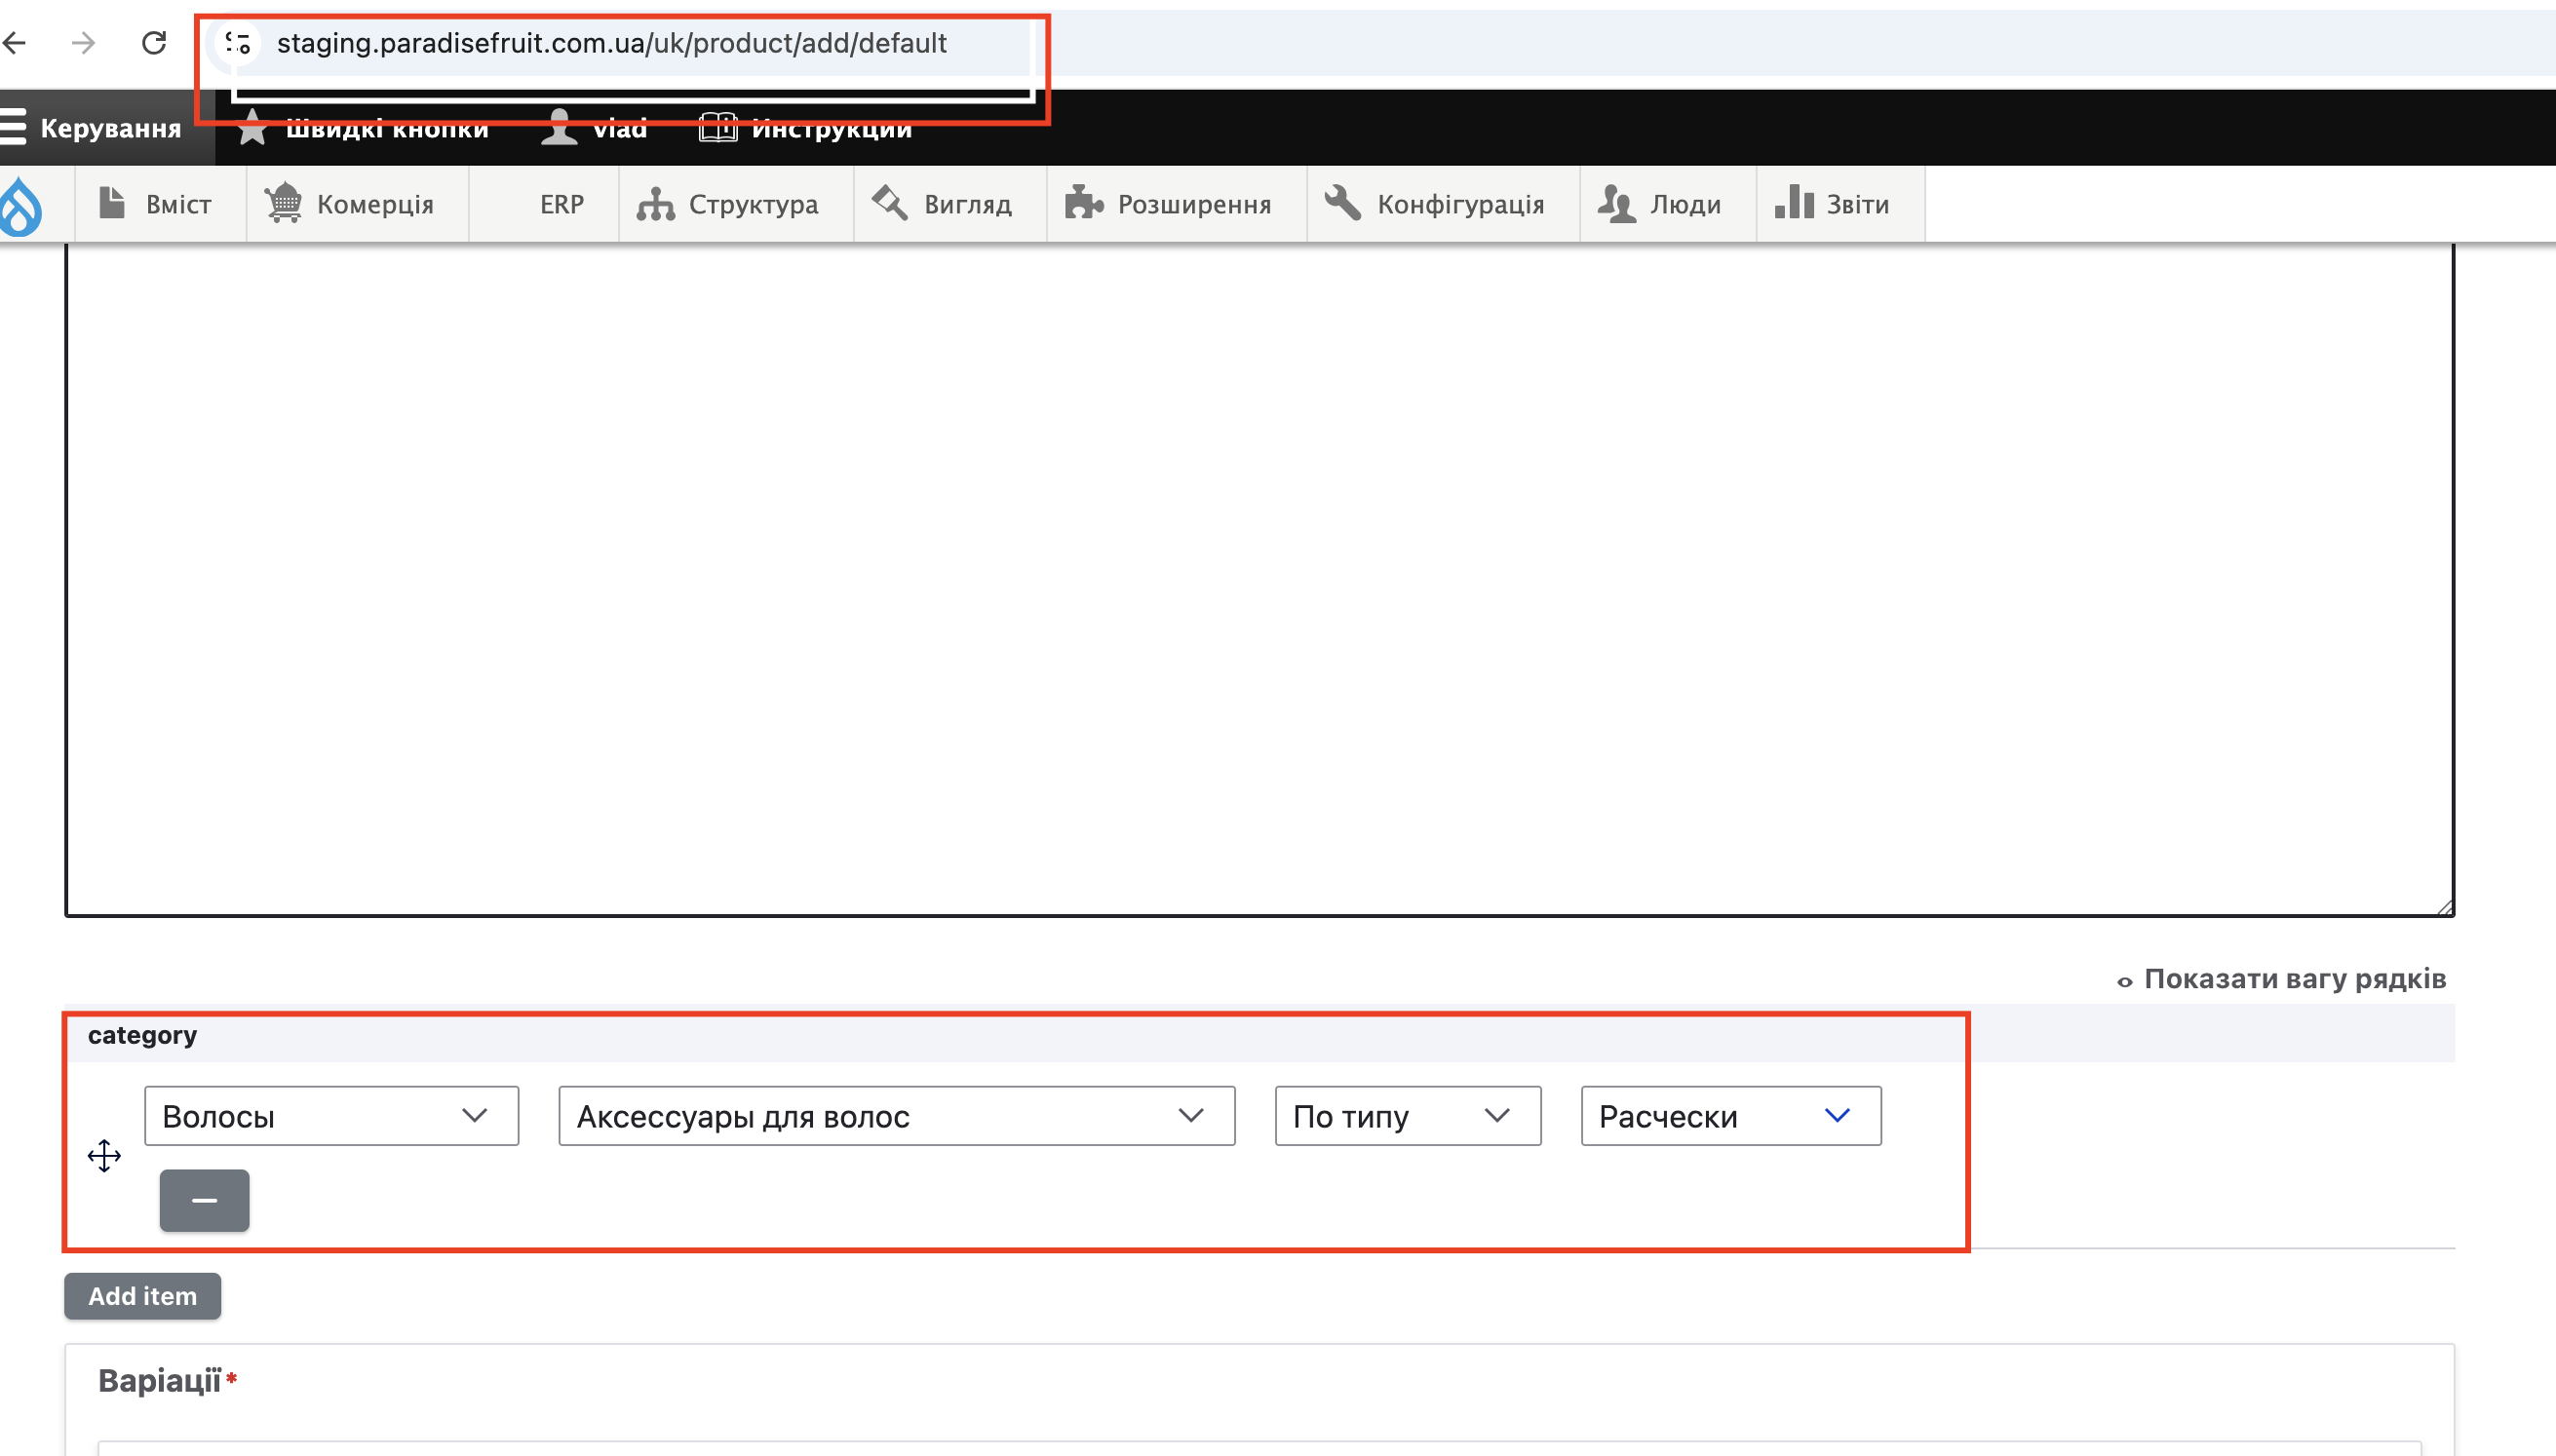Click the browser reload icon

tap(154, 43)
